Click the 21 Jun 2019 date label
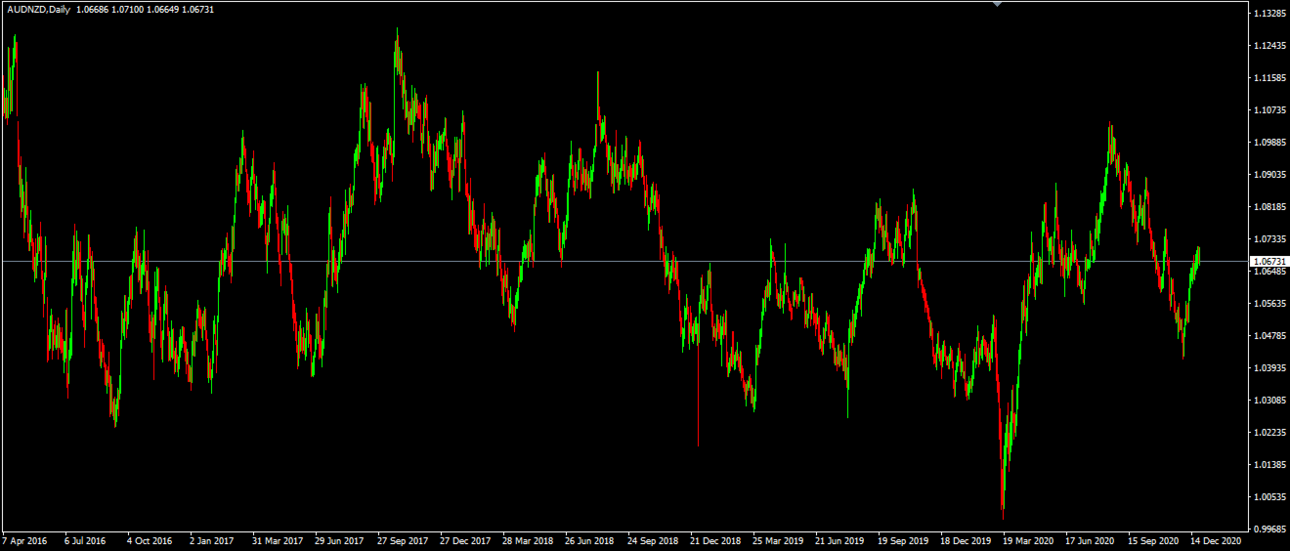The image size is (1290, 551). point(840,541)
